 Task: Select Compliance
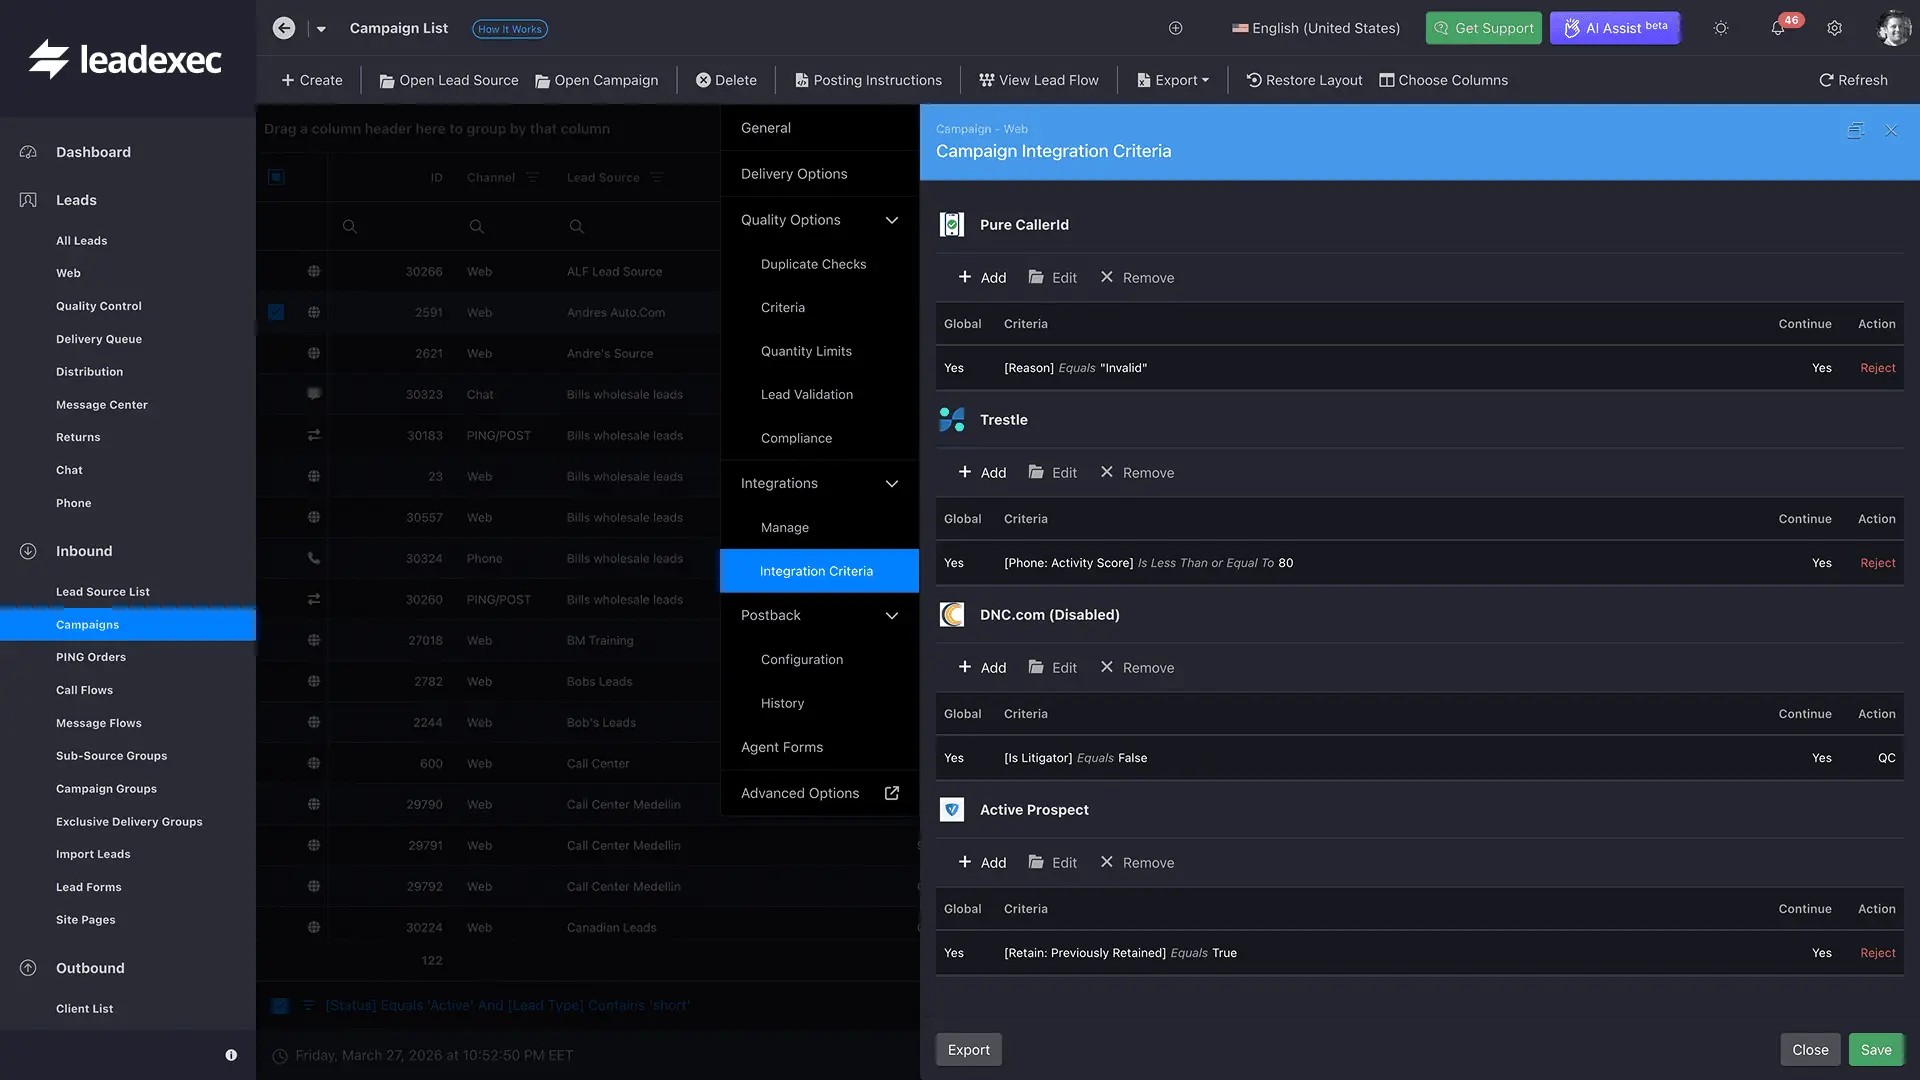coord(796,438)
